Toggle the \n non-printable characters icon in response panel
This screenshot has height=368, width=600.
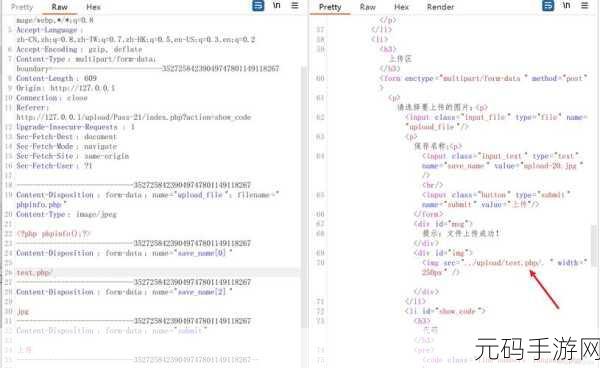tap(566, 5)
